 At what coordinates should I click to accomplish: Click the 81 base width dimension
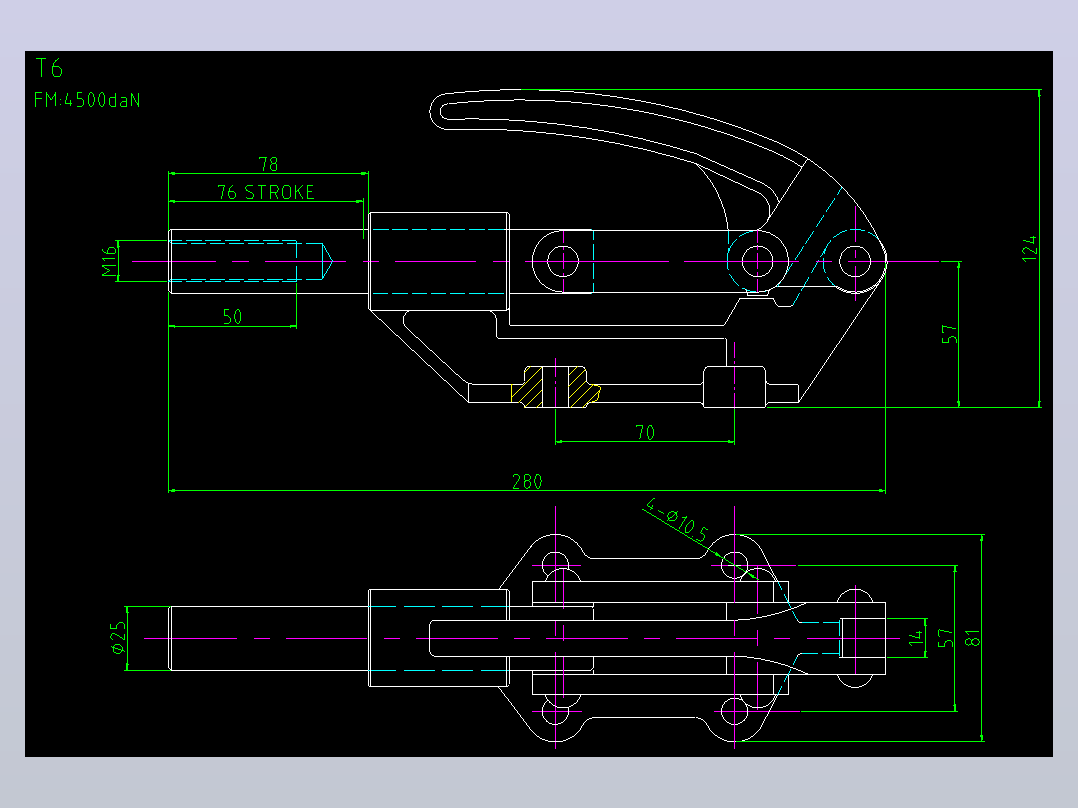(972, 638)
